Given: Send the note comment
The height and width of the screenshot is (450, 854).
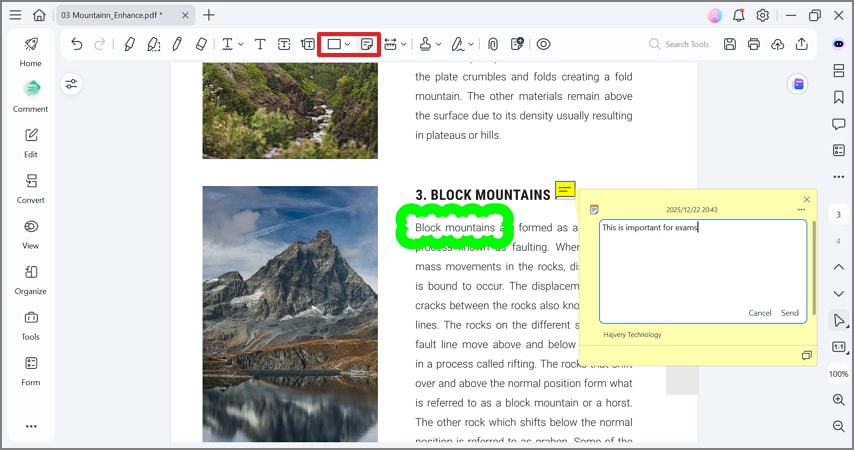Looking at the screenshot, I should pyautogui.click(x=790, y=313).
